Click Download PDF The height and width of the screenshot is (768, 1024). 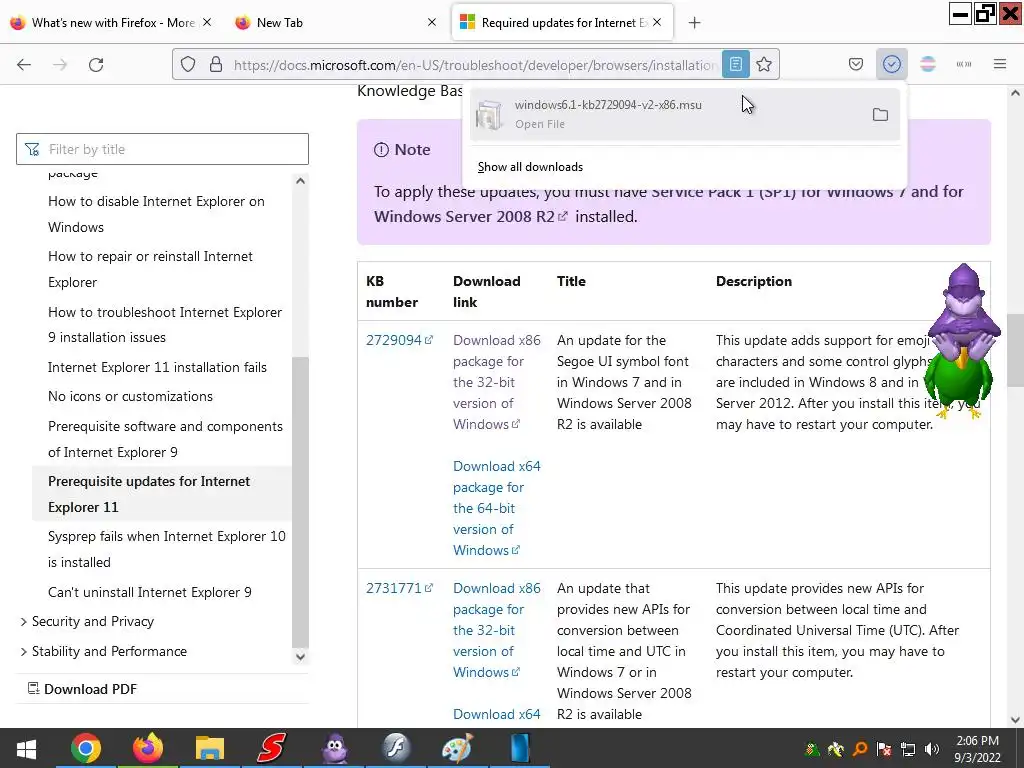tap(82, 689)
